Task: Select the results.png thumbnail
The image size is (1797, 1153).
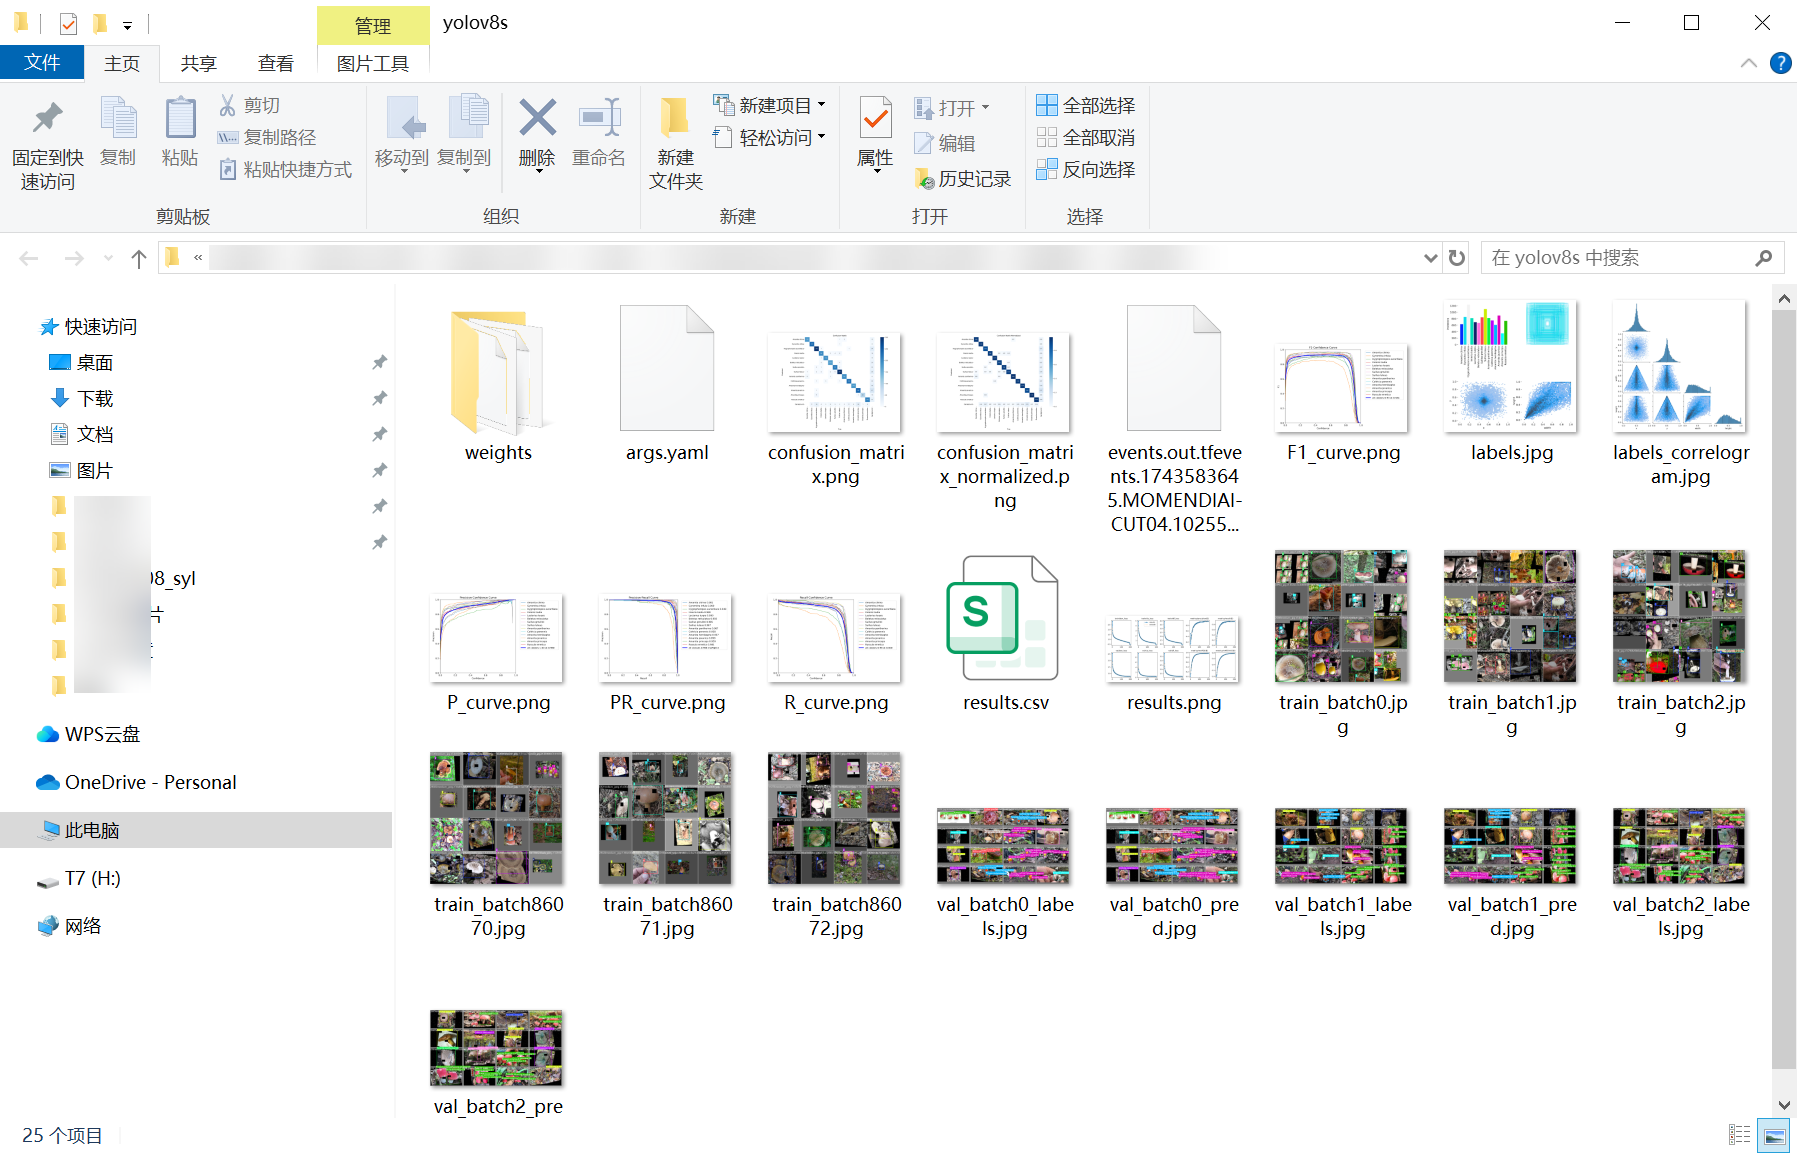Action: coord(1173,650)
